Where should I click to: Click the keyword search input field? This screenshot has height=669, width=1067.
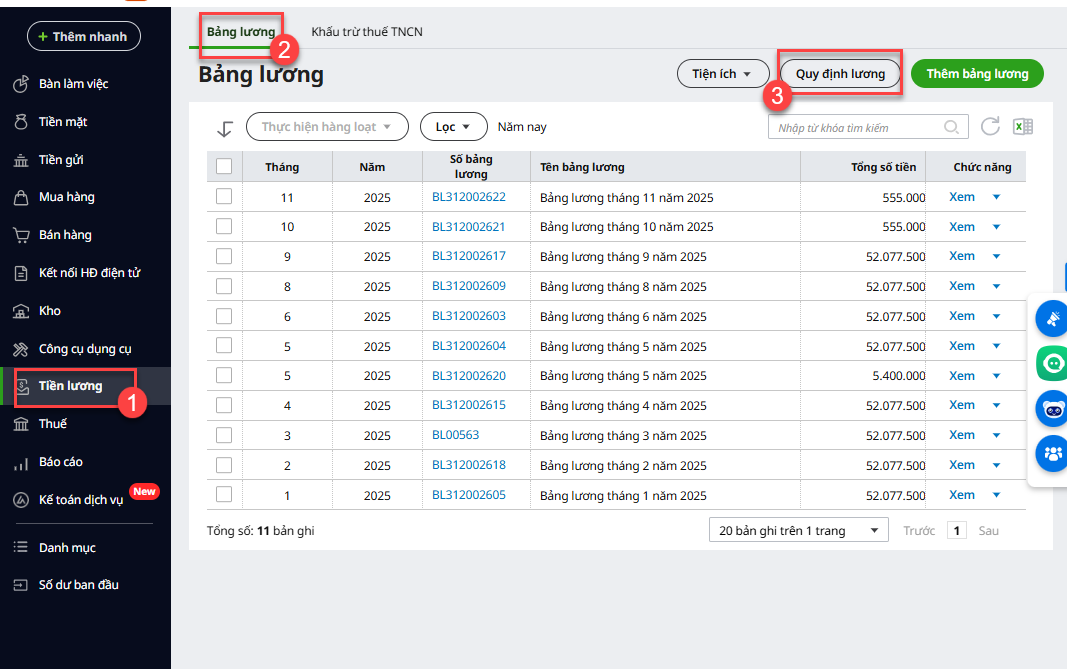coord(857,128)
